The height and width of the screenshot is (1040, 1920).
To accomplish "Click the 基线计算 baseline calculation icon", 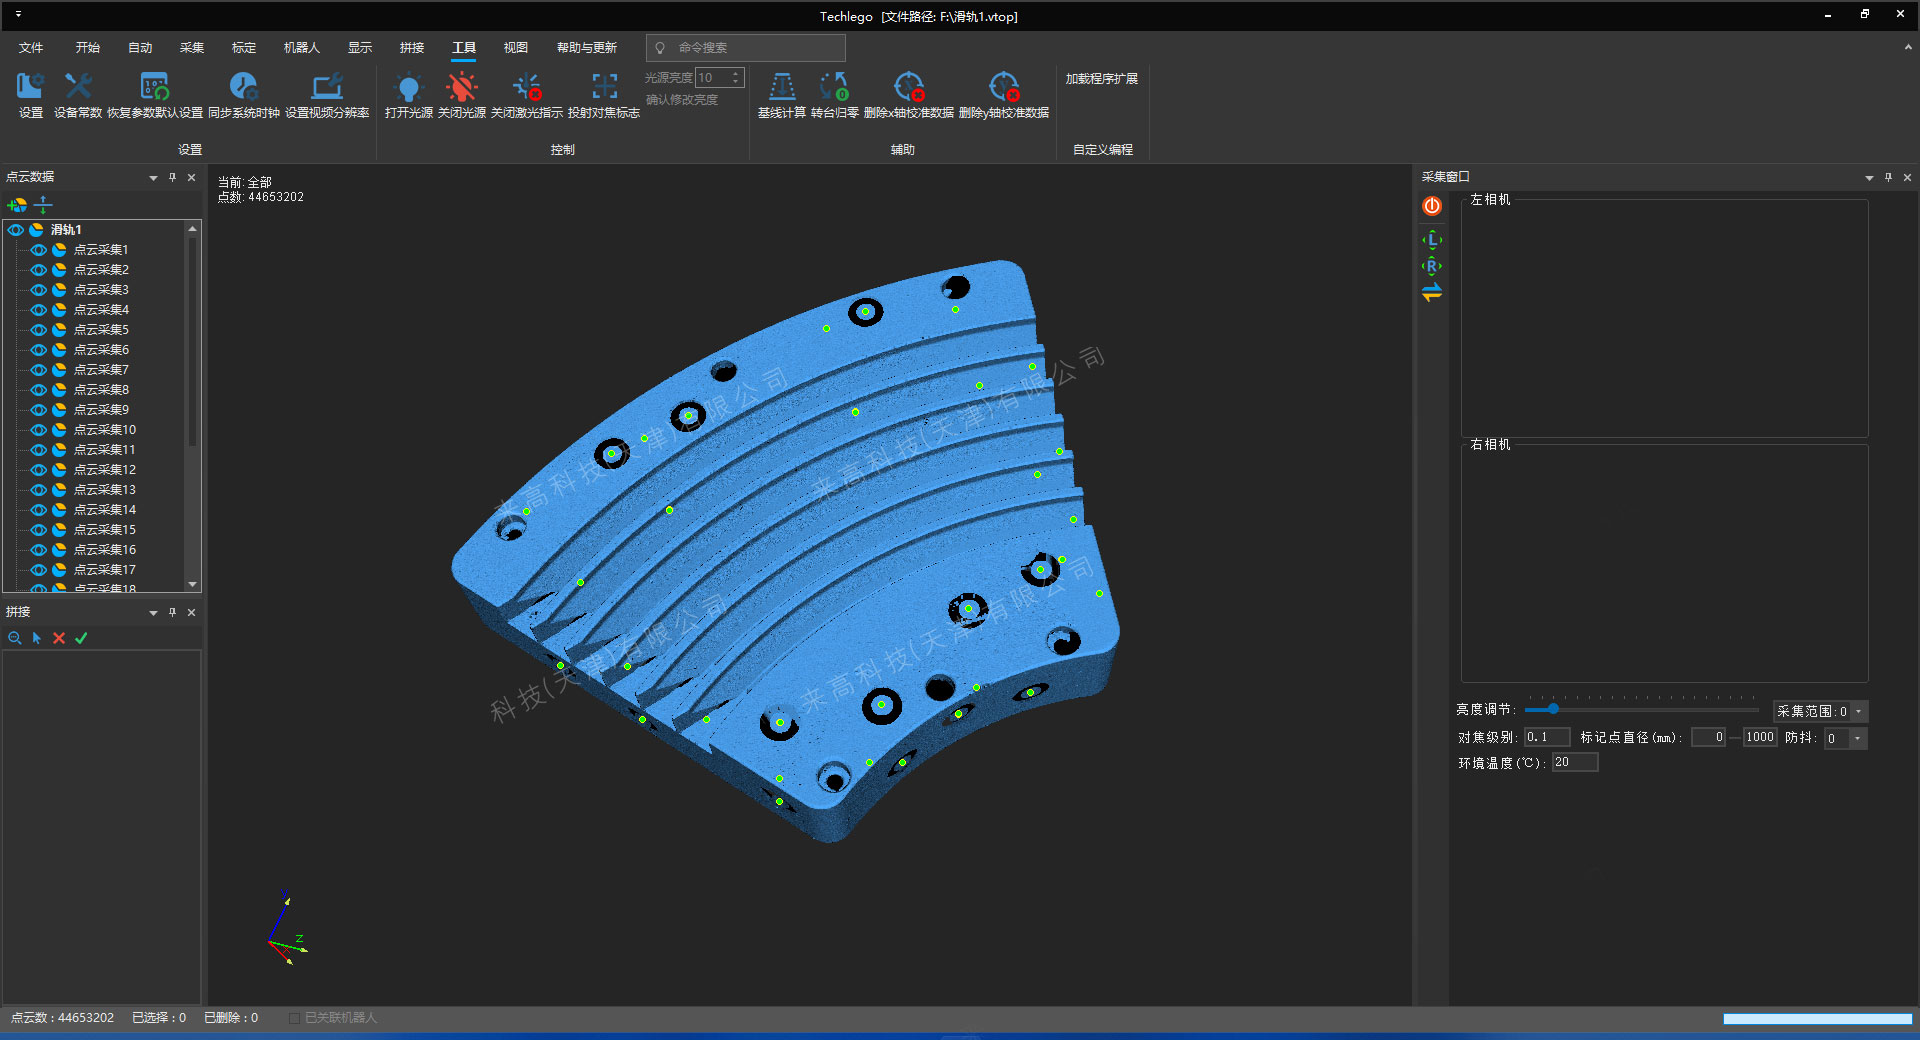I will (x=781, y=87).
